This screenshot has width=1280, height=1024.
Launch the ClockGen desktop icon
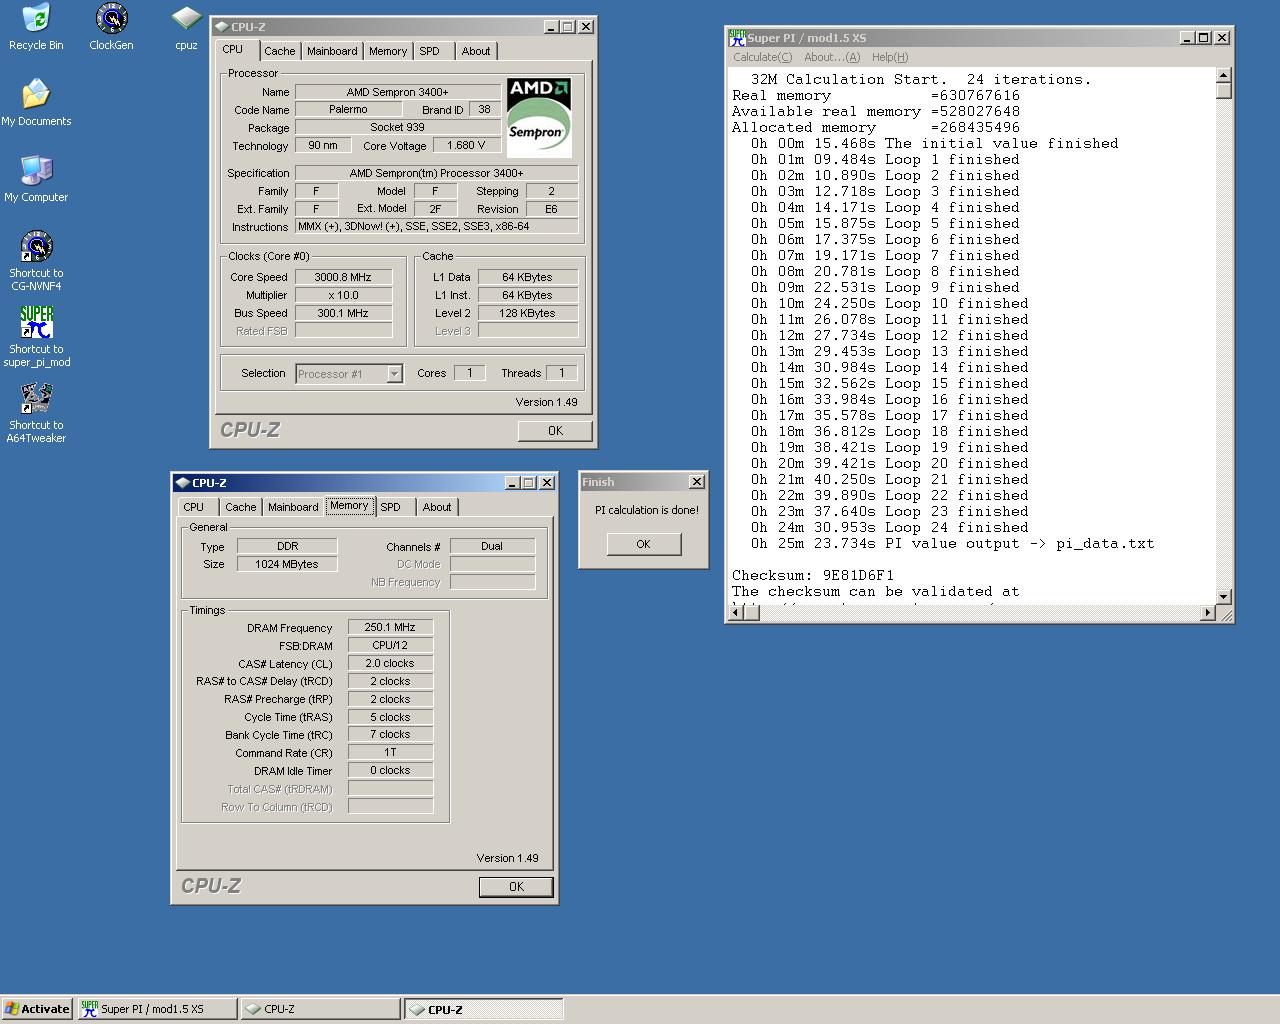coord(111,27)
